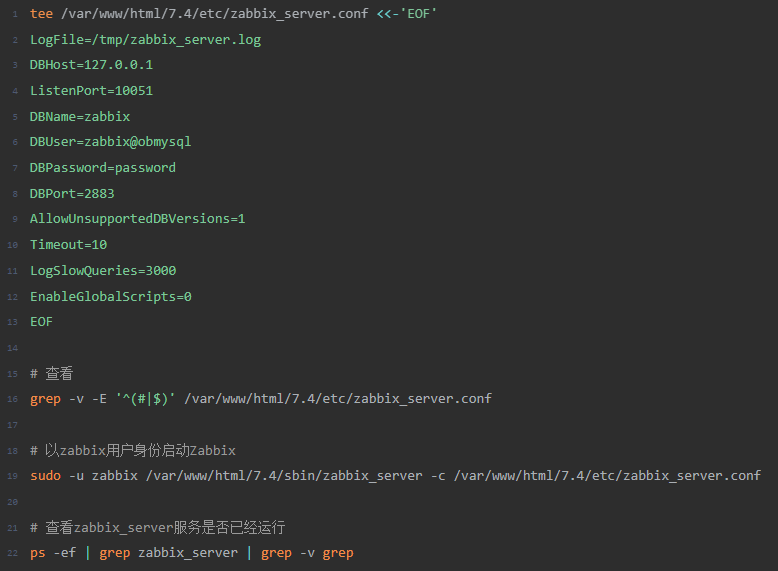This screenshot has width=778, height=571.
Task: Click the DBName=zabbix line
Action: [80, 117]
